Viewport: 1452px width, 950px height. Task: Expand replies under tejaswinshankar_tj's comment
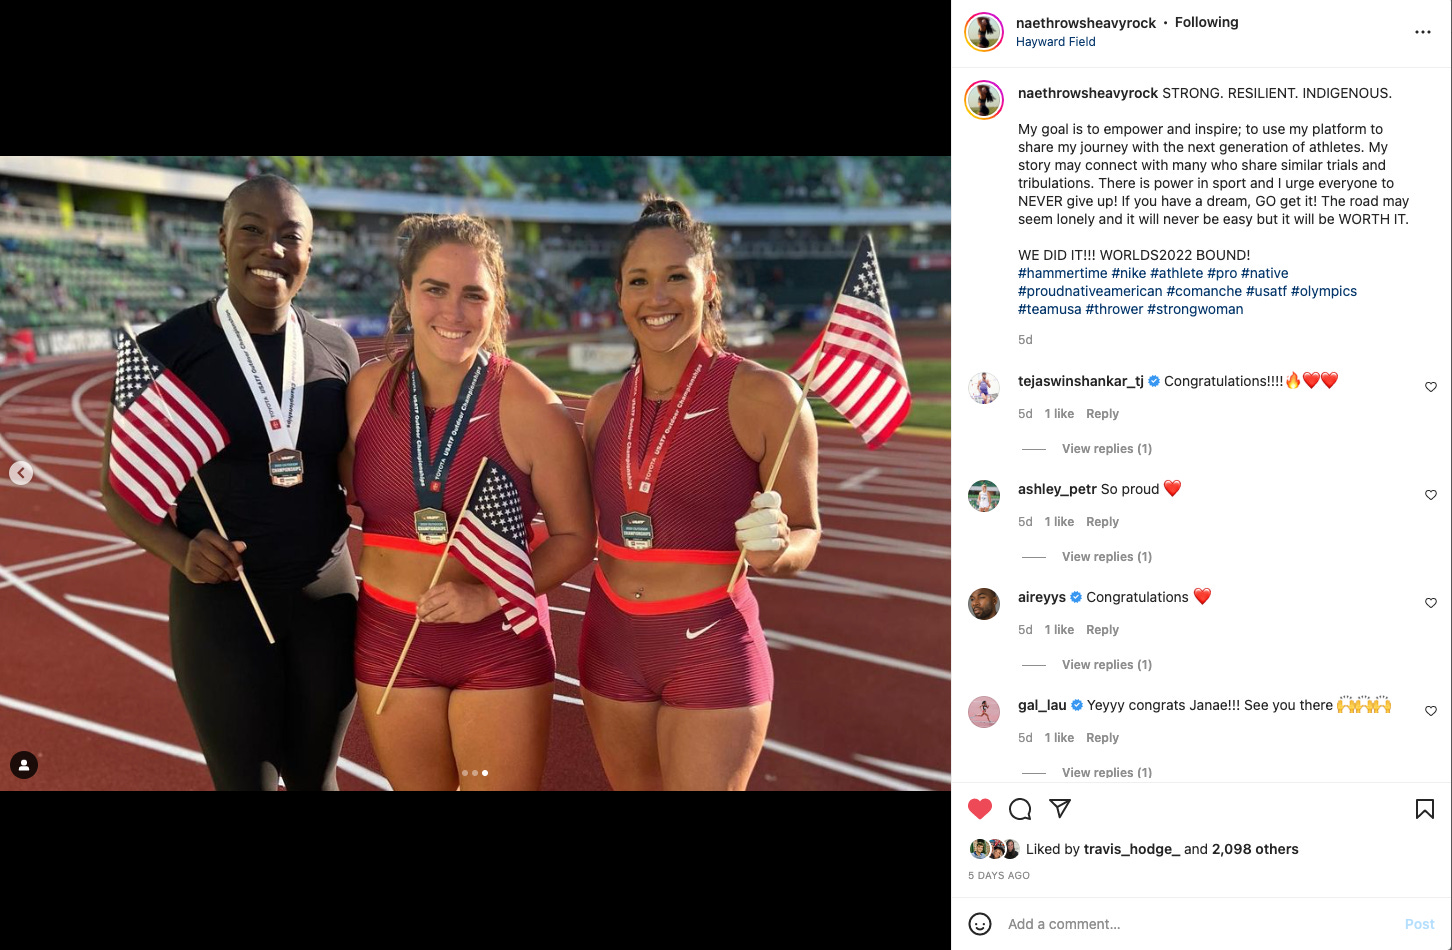coord(1107,449)
